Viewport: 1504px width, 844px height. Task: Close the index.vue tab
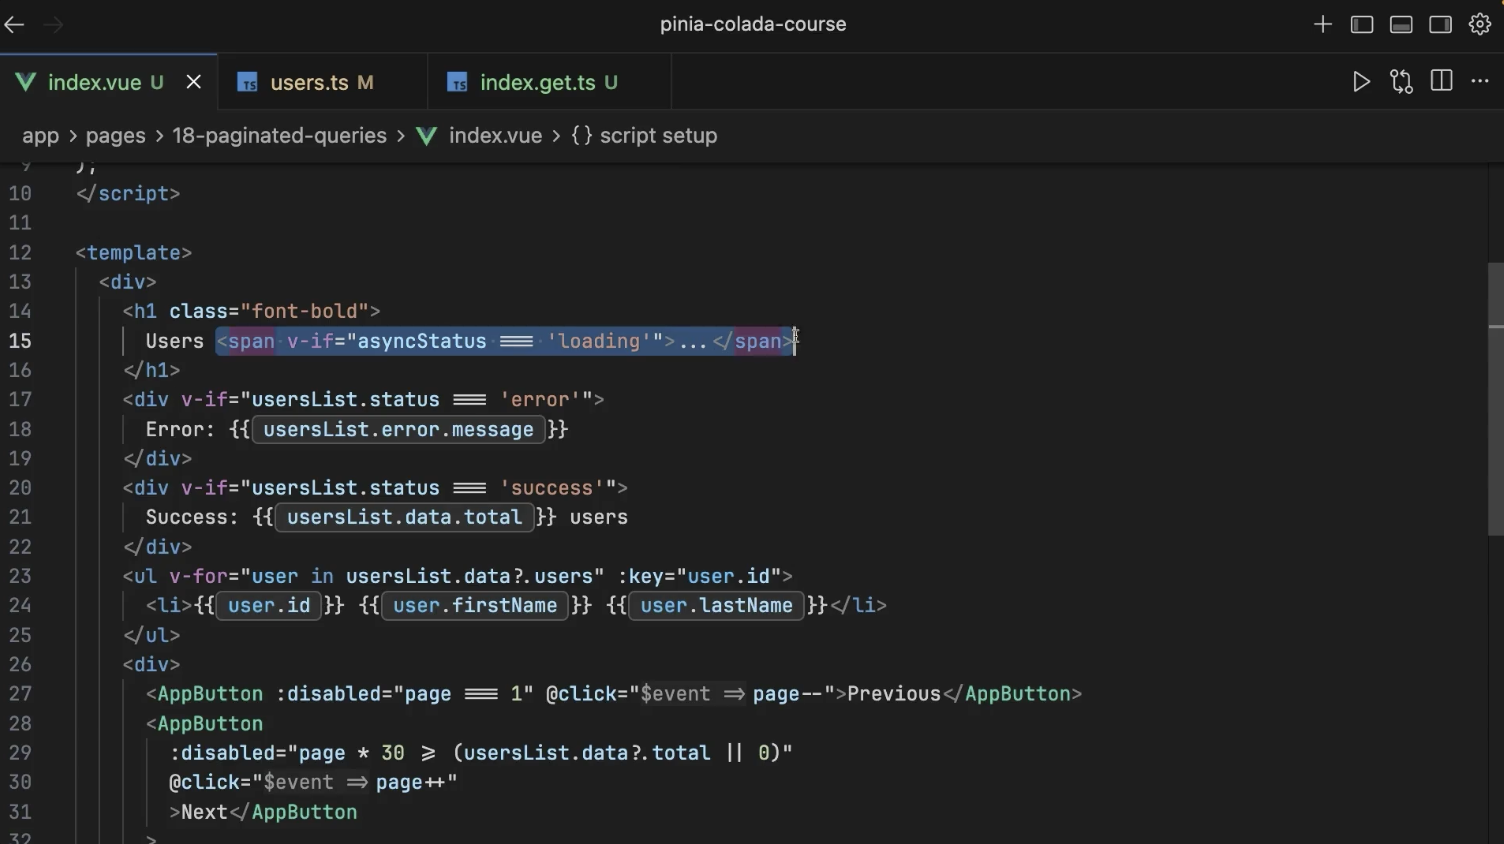(194, 82)
